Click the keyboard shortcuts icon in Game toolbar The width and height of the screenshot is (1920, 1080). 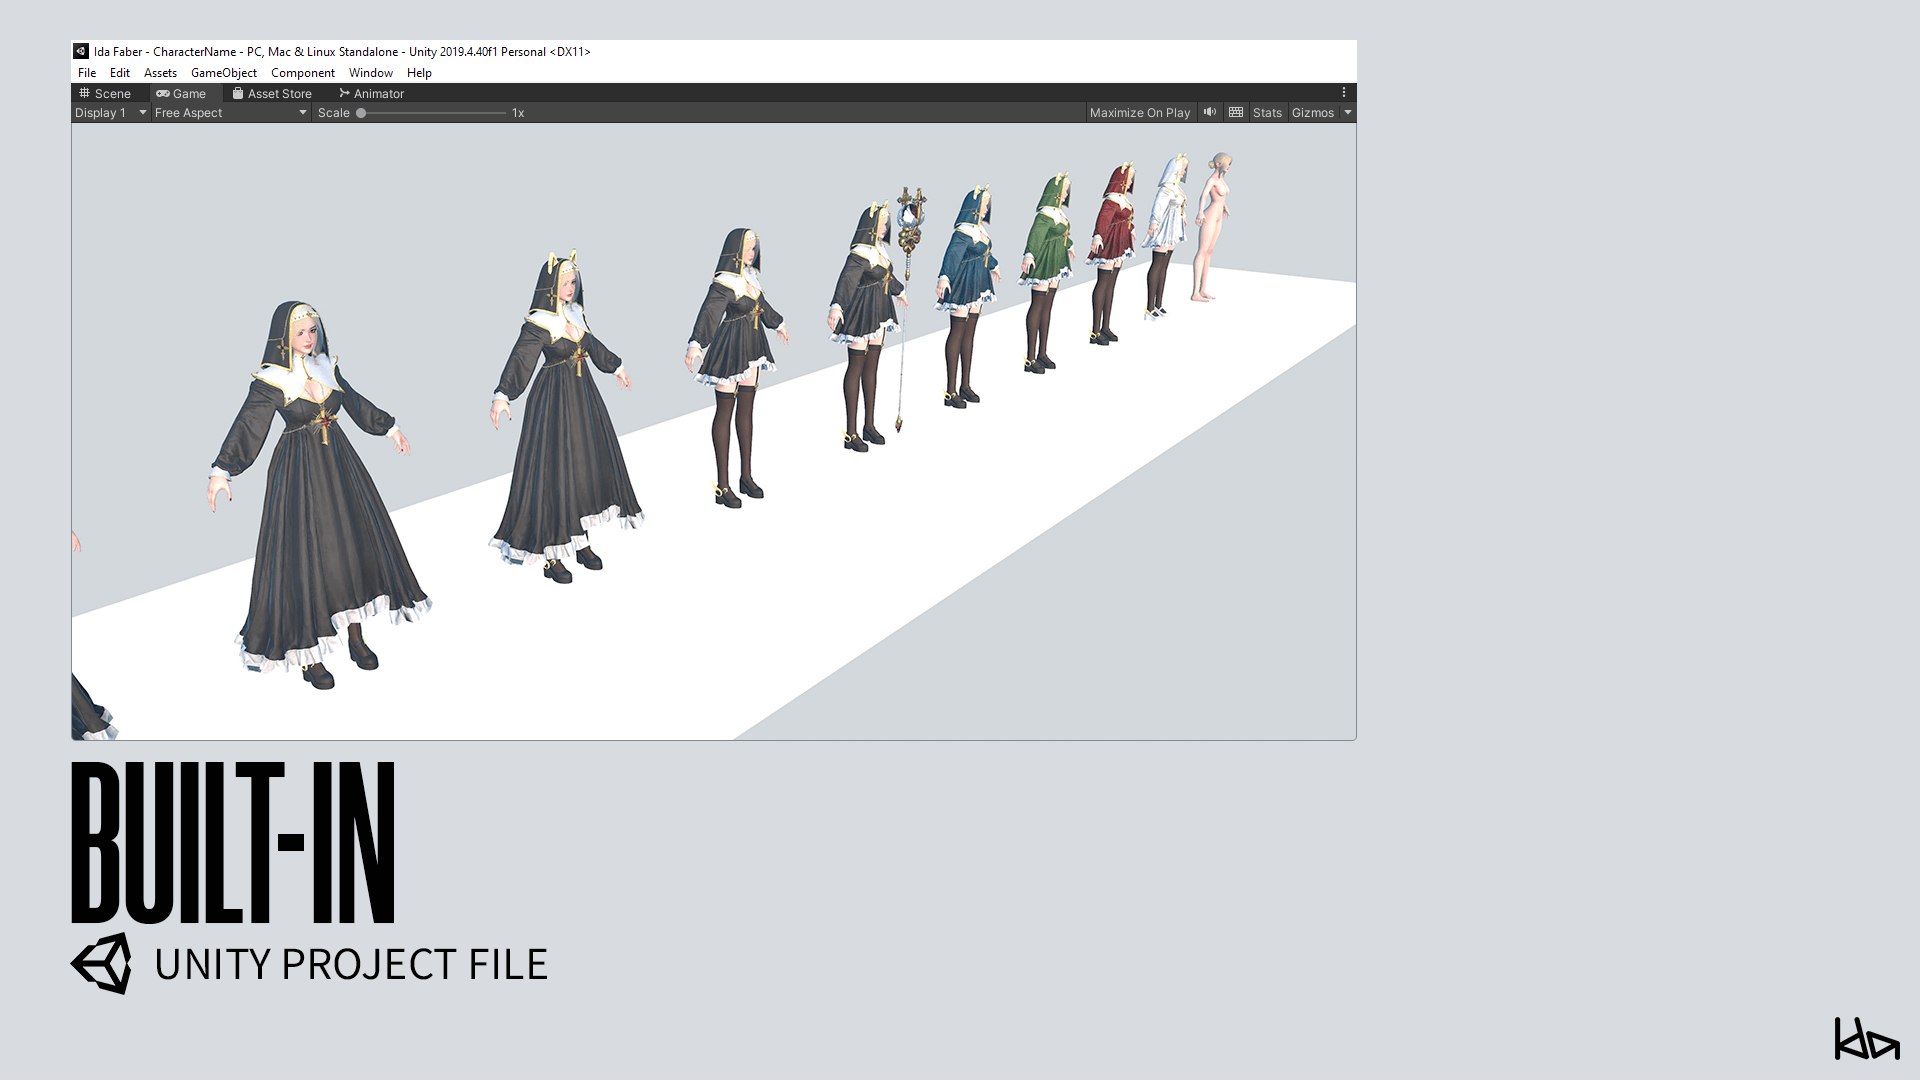pyautogui.click(x=1236, y=112)
